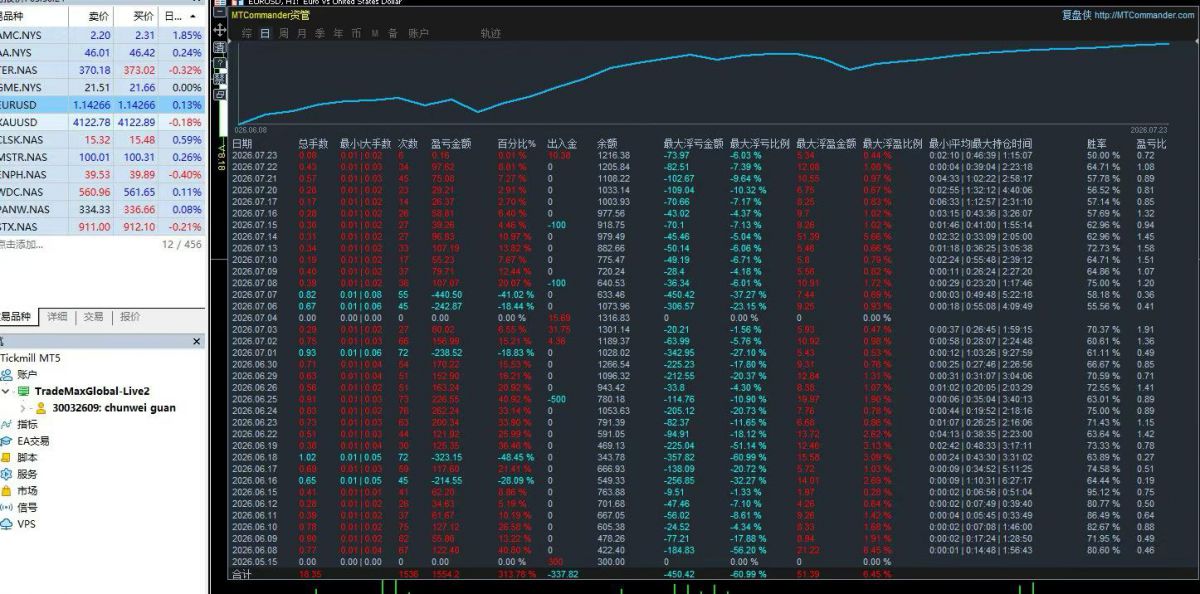This screenshot has width=1200, height=594.
Task: Click the move crosshair icon on chart sidebar
Action: pyautogui.click(x=220, y=30)
